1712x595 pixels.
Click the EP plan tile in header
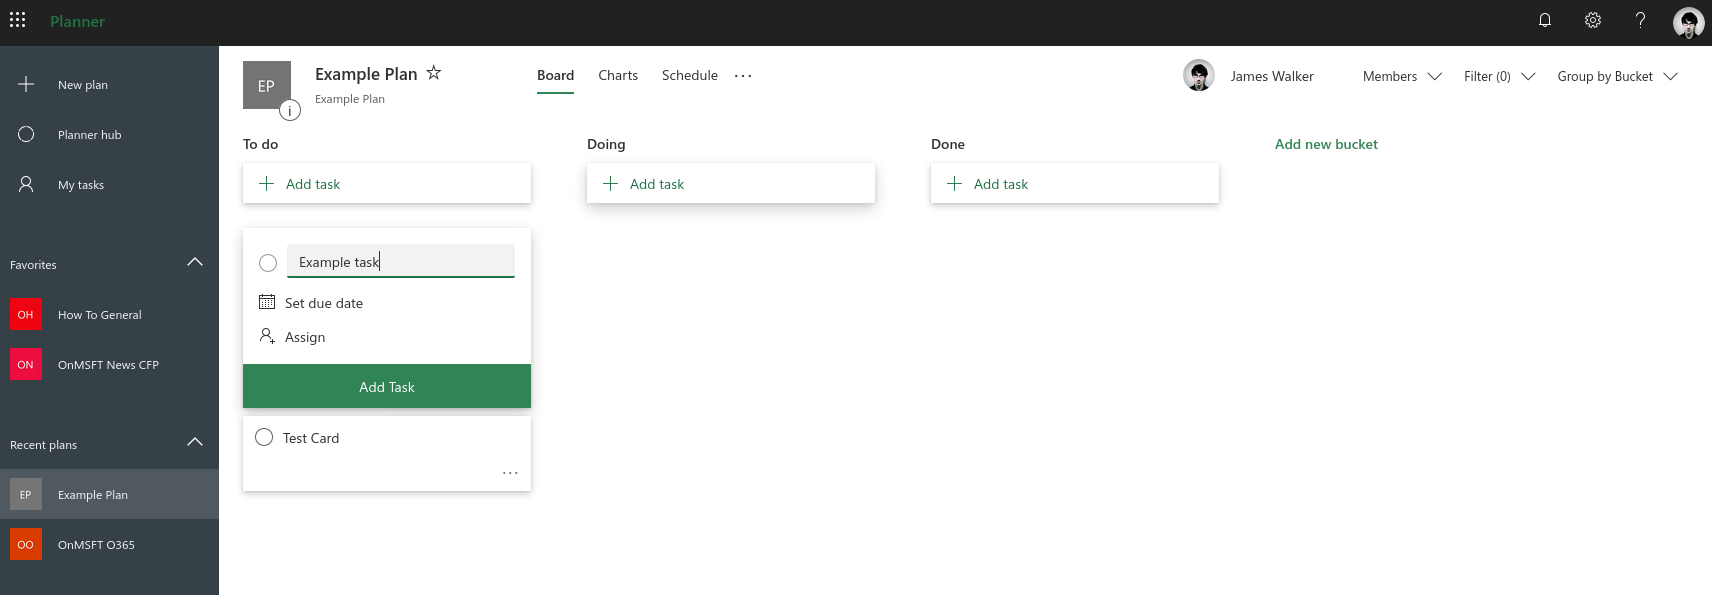point(267,85)
